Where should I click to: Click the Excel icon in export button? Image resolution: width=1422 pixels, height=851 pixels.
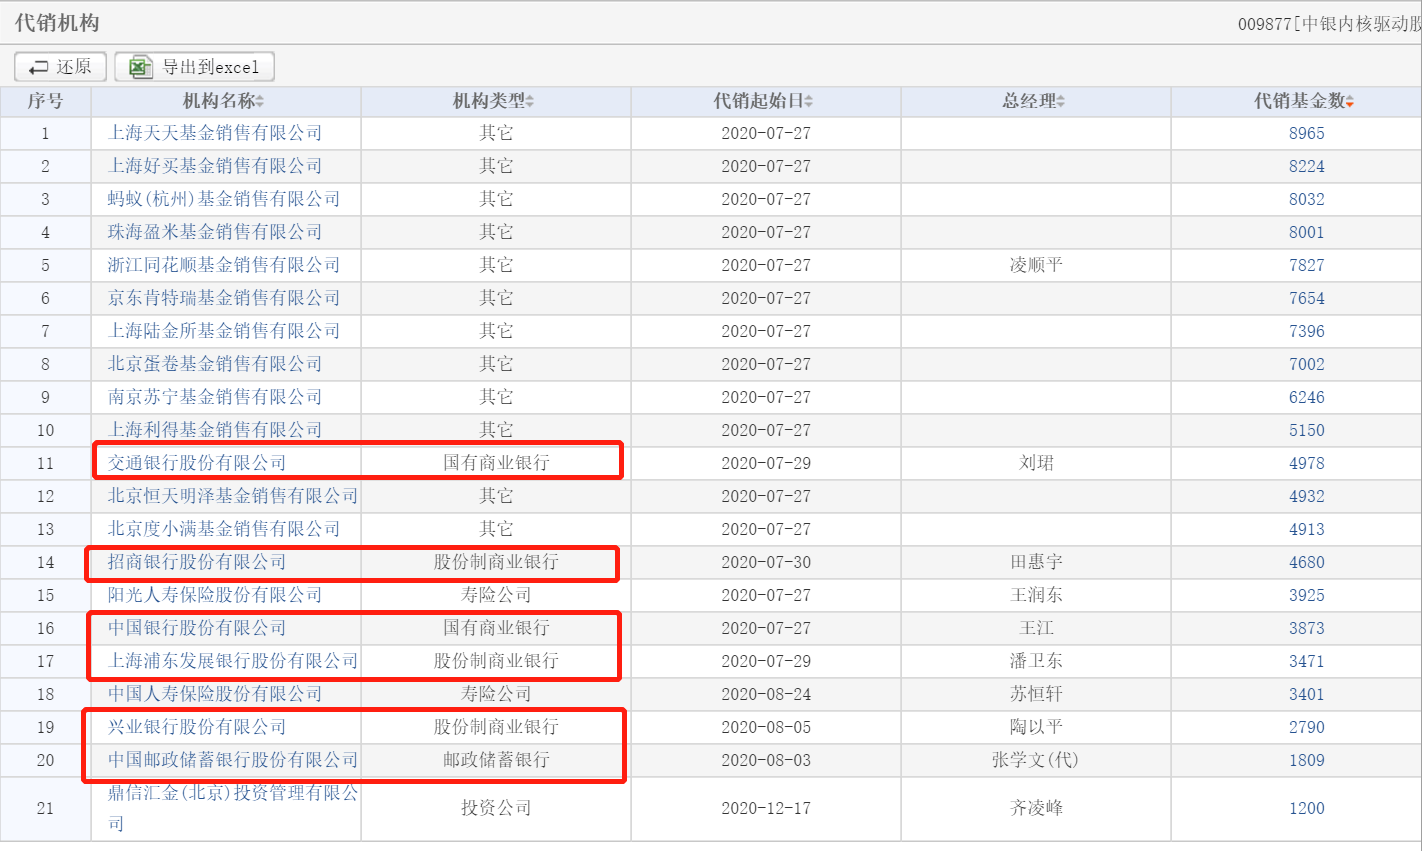(x=141, y=67)
